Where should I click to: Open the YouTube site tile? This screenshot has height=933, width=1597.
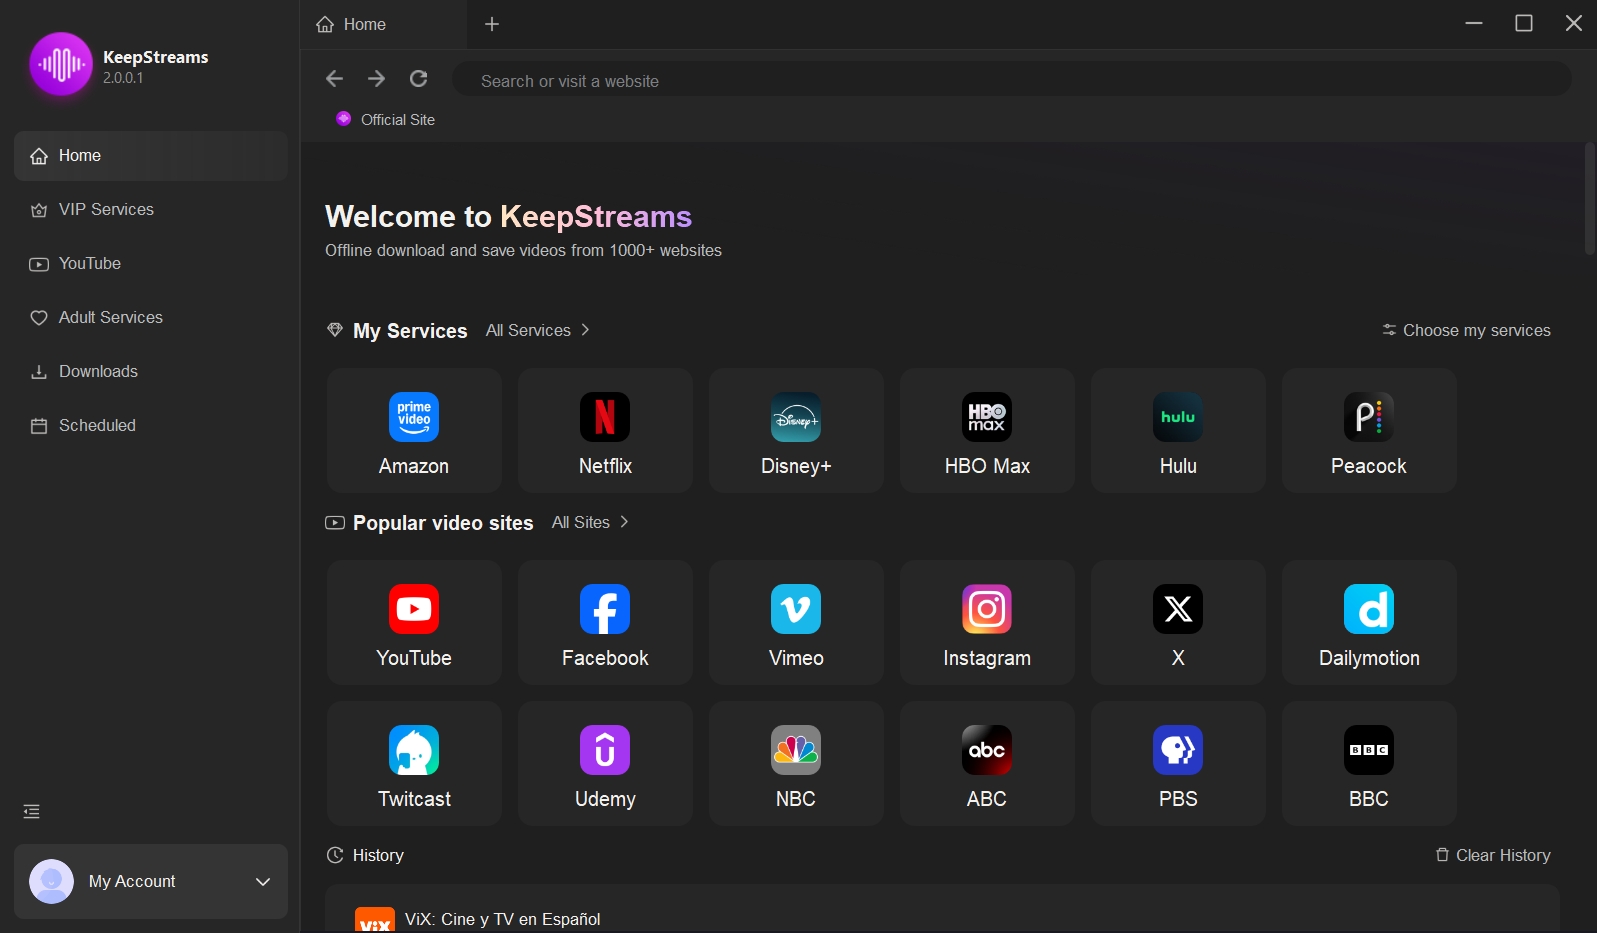coord(414,622)
